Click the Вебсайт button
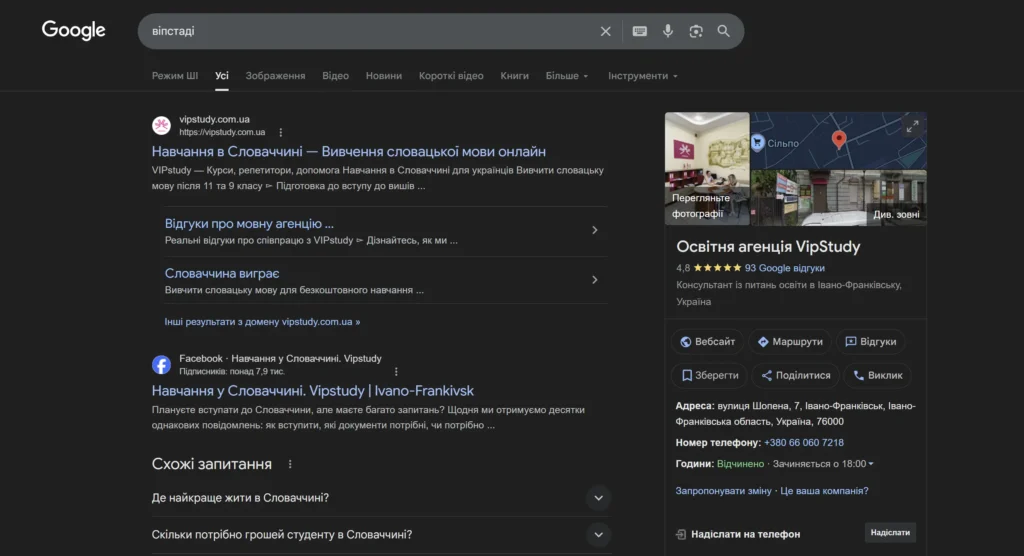 coord(707,342)
